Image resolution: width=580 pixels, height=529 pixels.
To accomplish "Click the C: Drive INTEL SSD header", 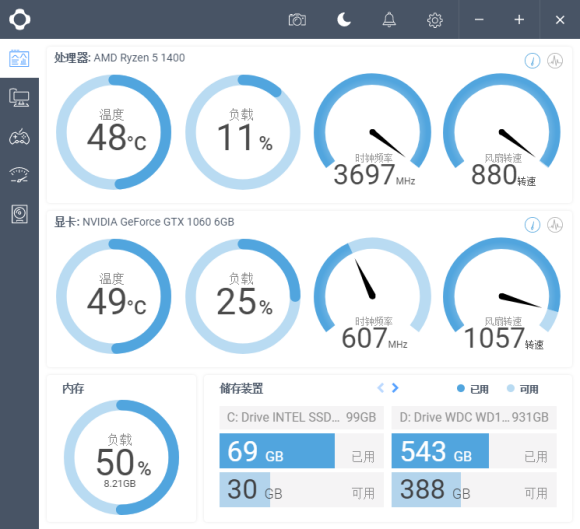I will coord(301,417).
